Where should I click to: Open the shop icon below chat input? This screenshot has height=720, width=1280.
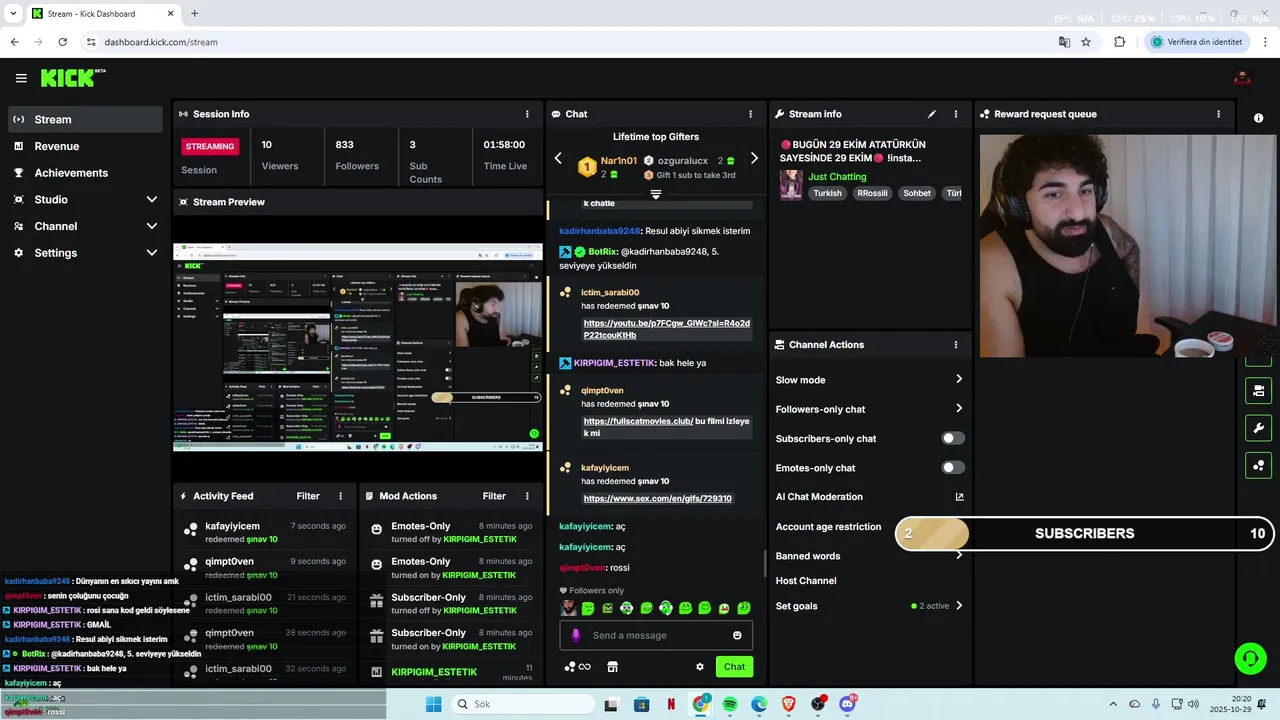(x=612, y=667)
